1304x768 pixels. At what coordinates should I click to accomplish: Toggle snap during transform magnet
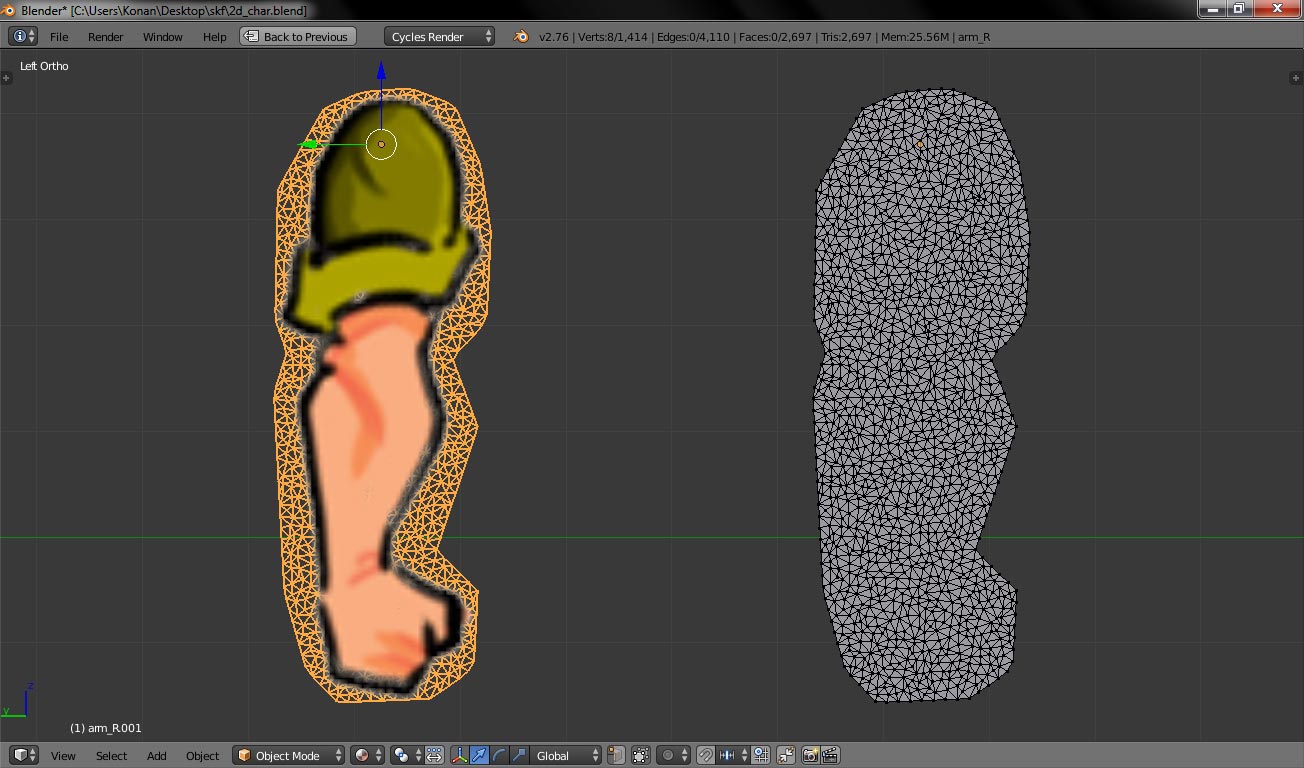(x=705, y=755)
